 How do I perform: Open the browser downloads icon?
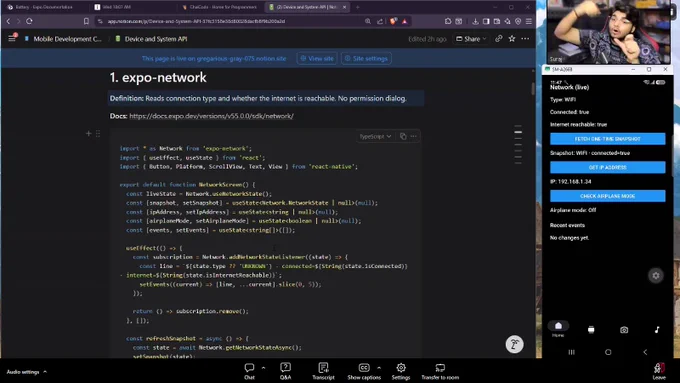[475, 21]
